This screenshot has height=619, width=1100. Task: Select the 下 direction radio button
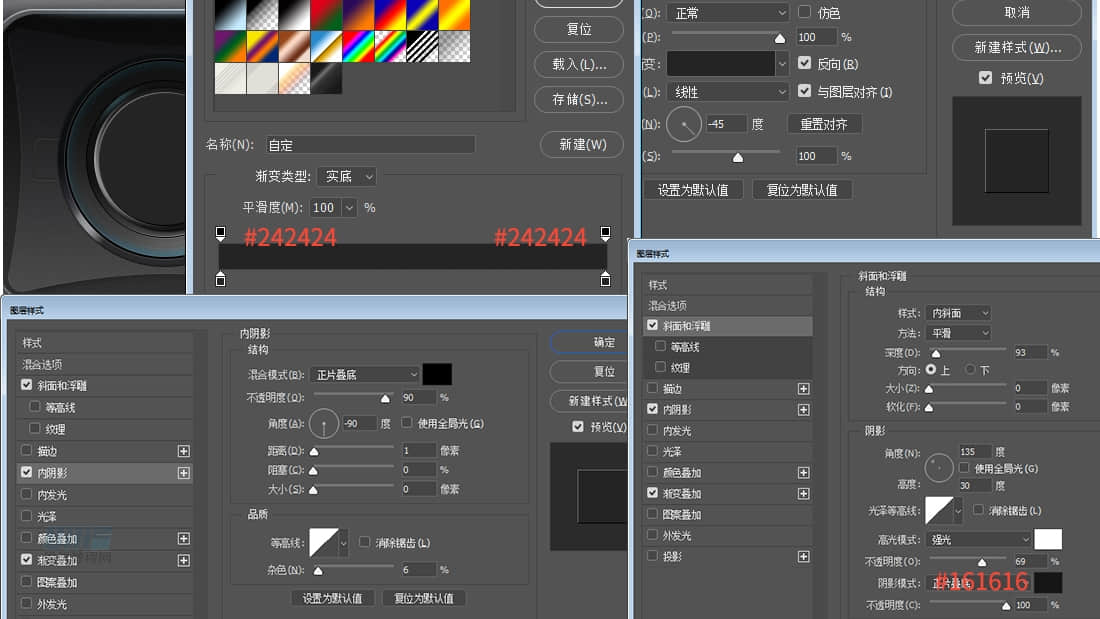pos(970,369)
